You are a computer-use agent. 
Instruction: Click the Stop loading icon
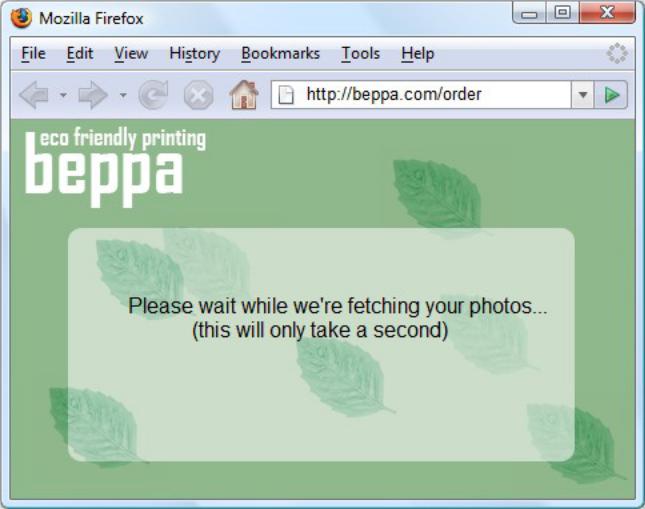[x=198, y=95]
